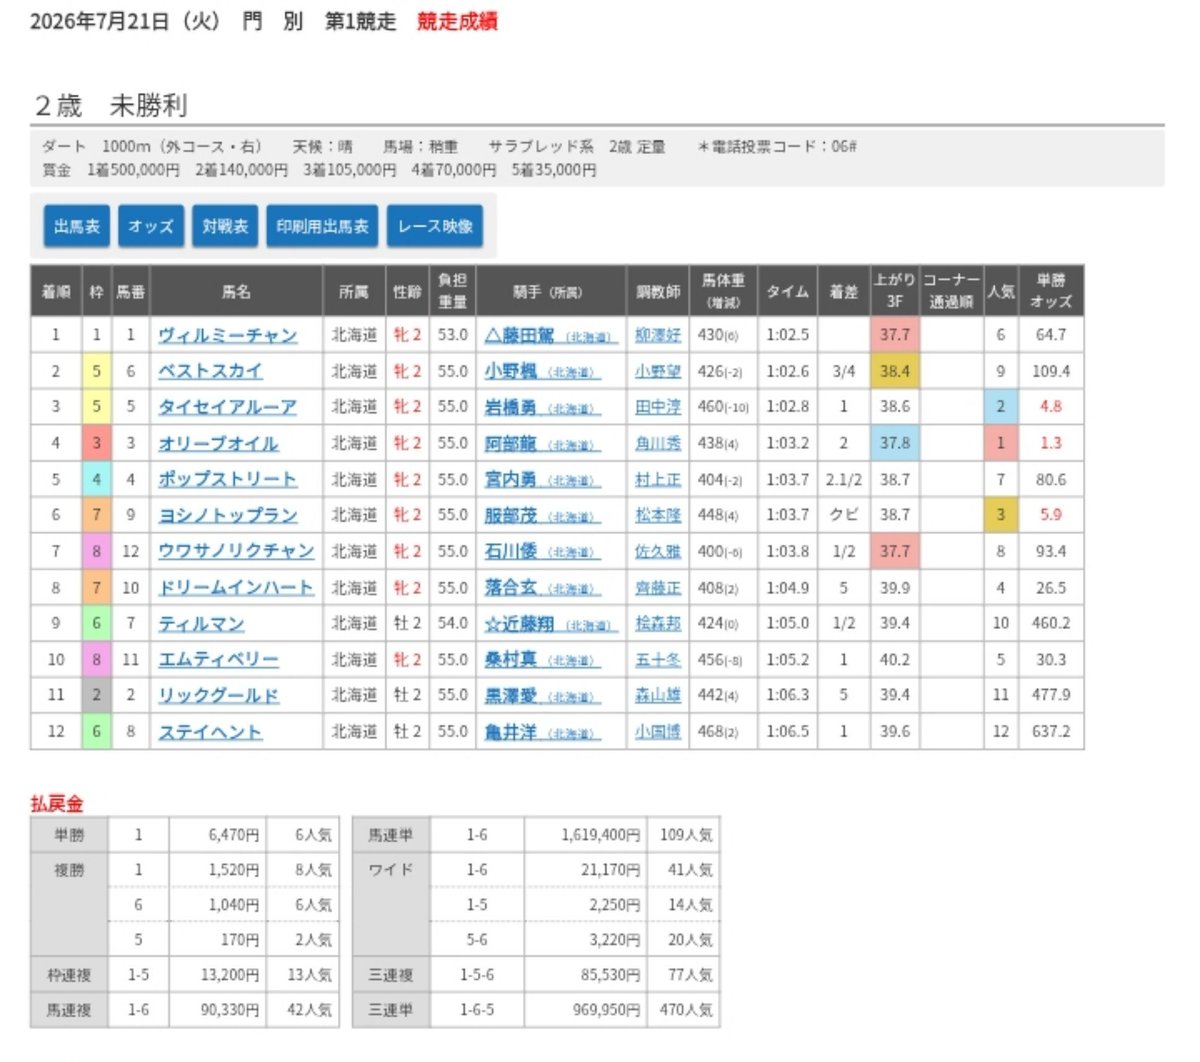1200x1062 pixels.
Task: Open jockey link 小野楓
Action: pyautogui.click(x=543, y=371)
